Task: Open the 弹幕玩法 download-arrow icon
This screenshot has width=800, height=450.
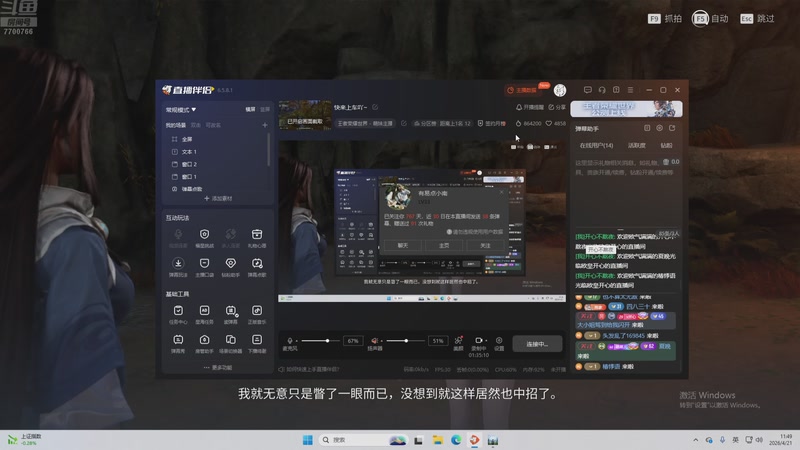Action: point(178,263)
